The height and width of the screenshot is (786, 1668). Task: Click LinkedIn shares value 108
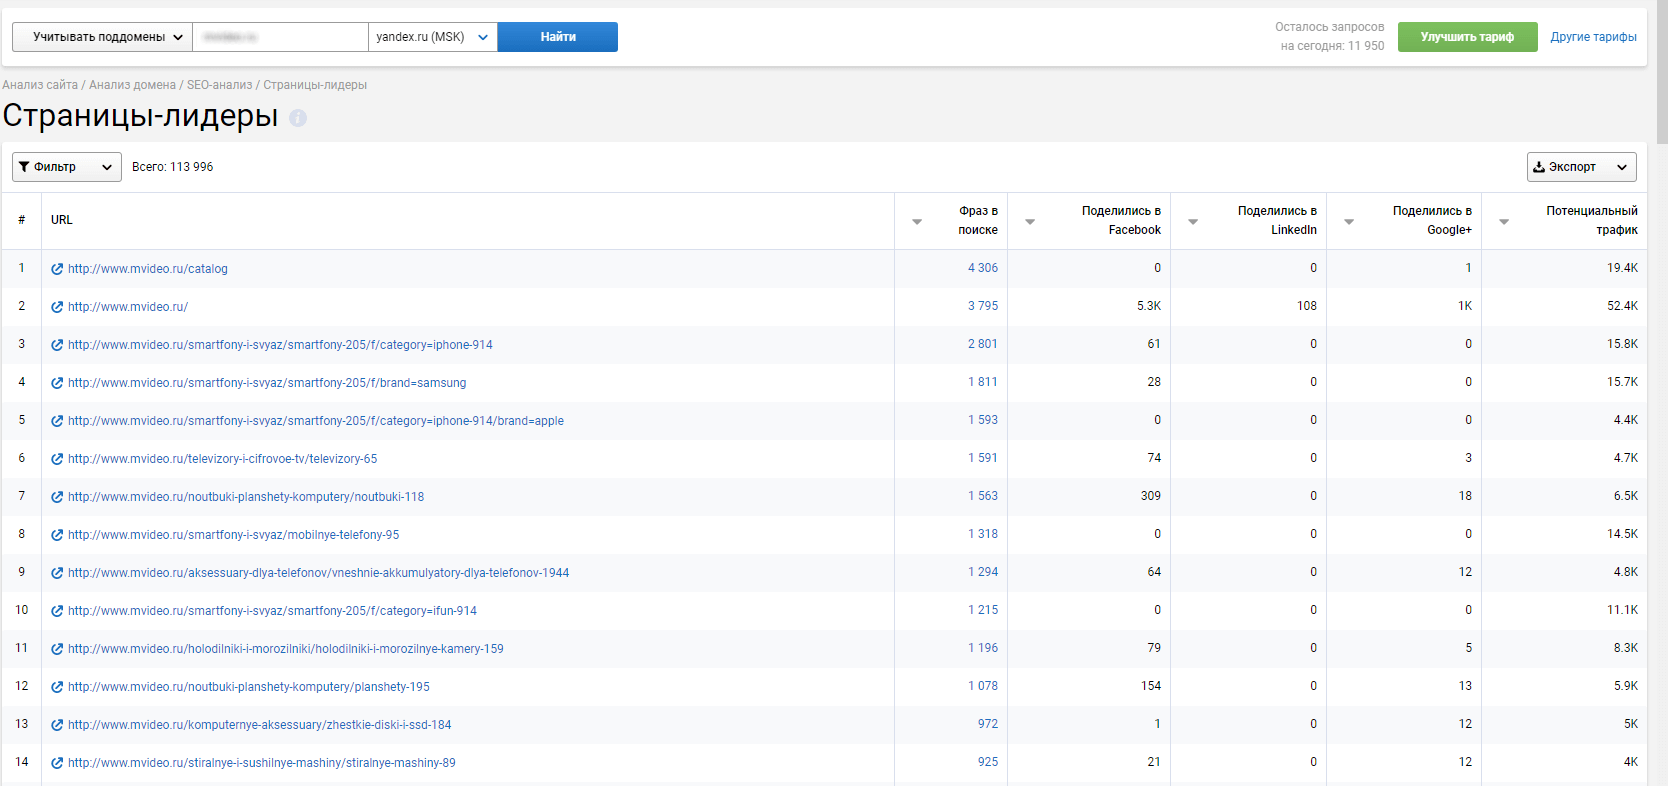coord(1307,306)
